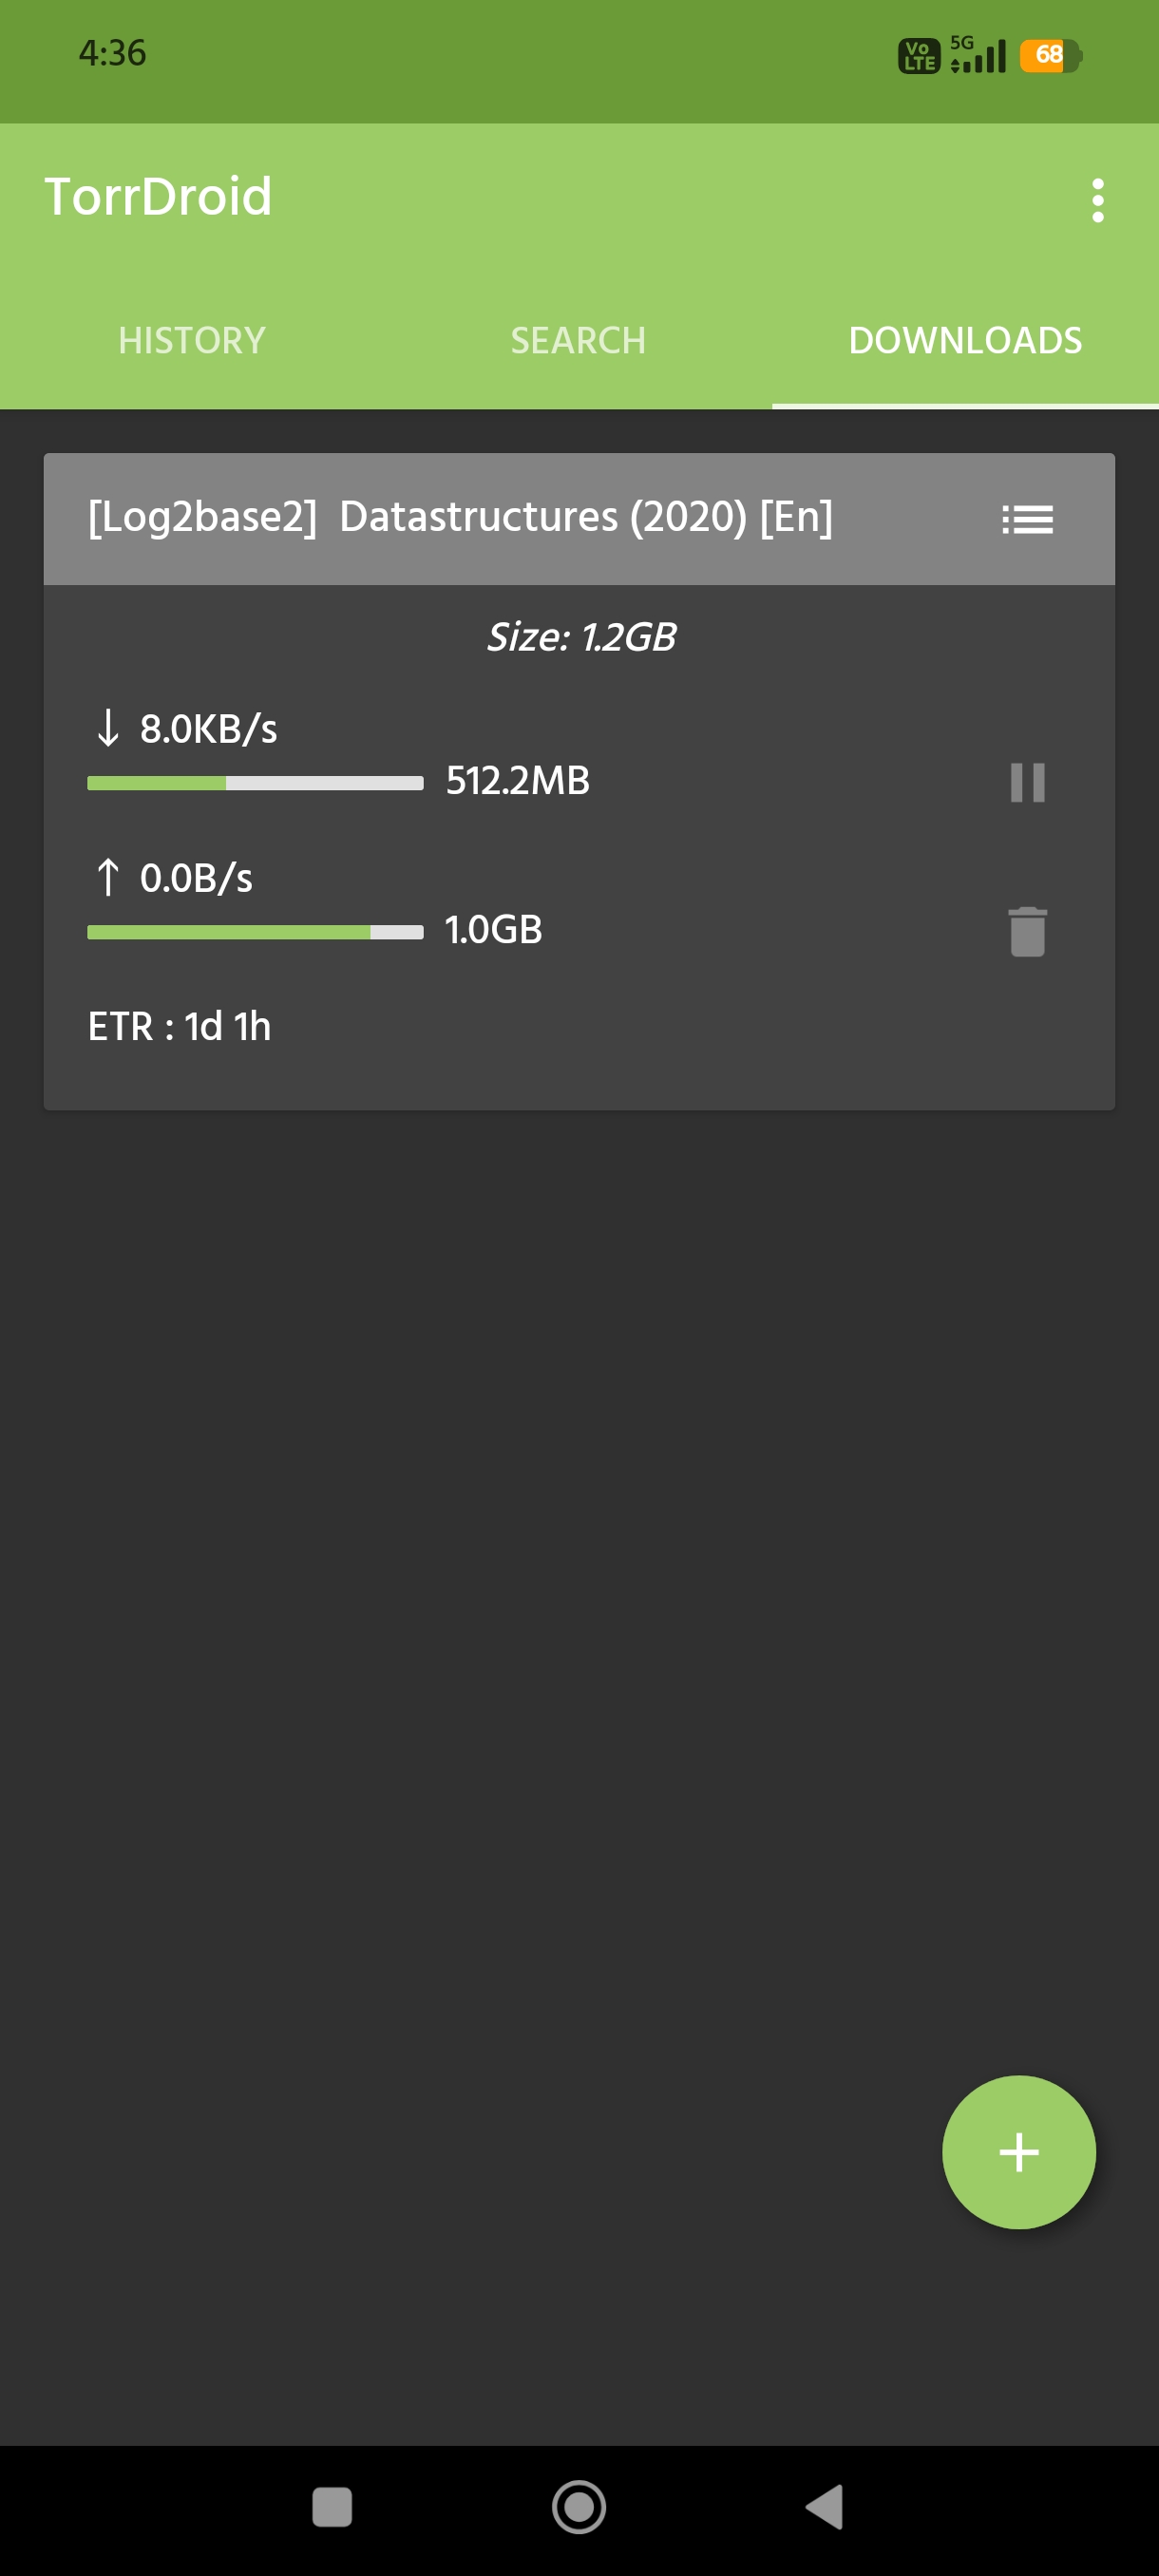Open recent apps with square button

click(332, 2507)
